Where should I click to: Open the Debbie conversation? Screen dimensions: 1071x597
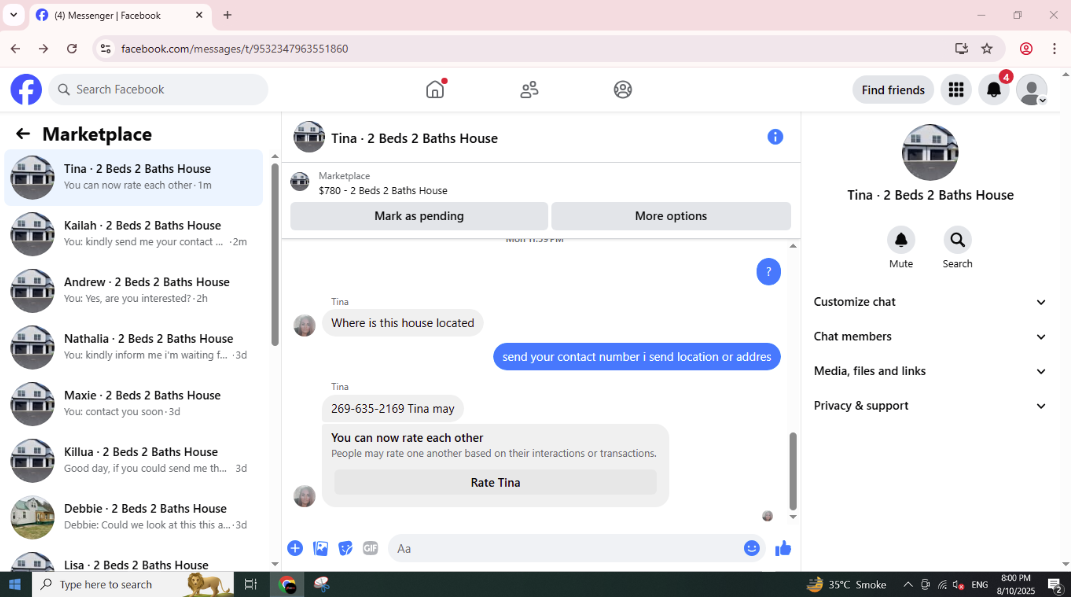click(134, 517)
